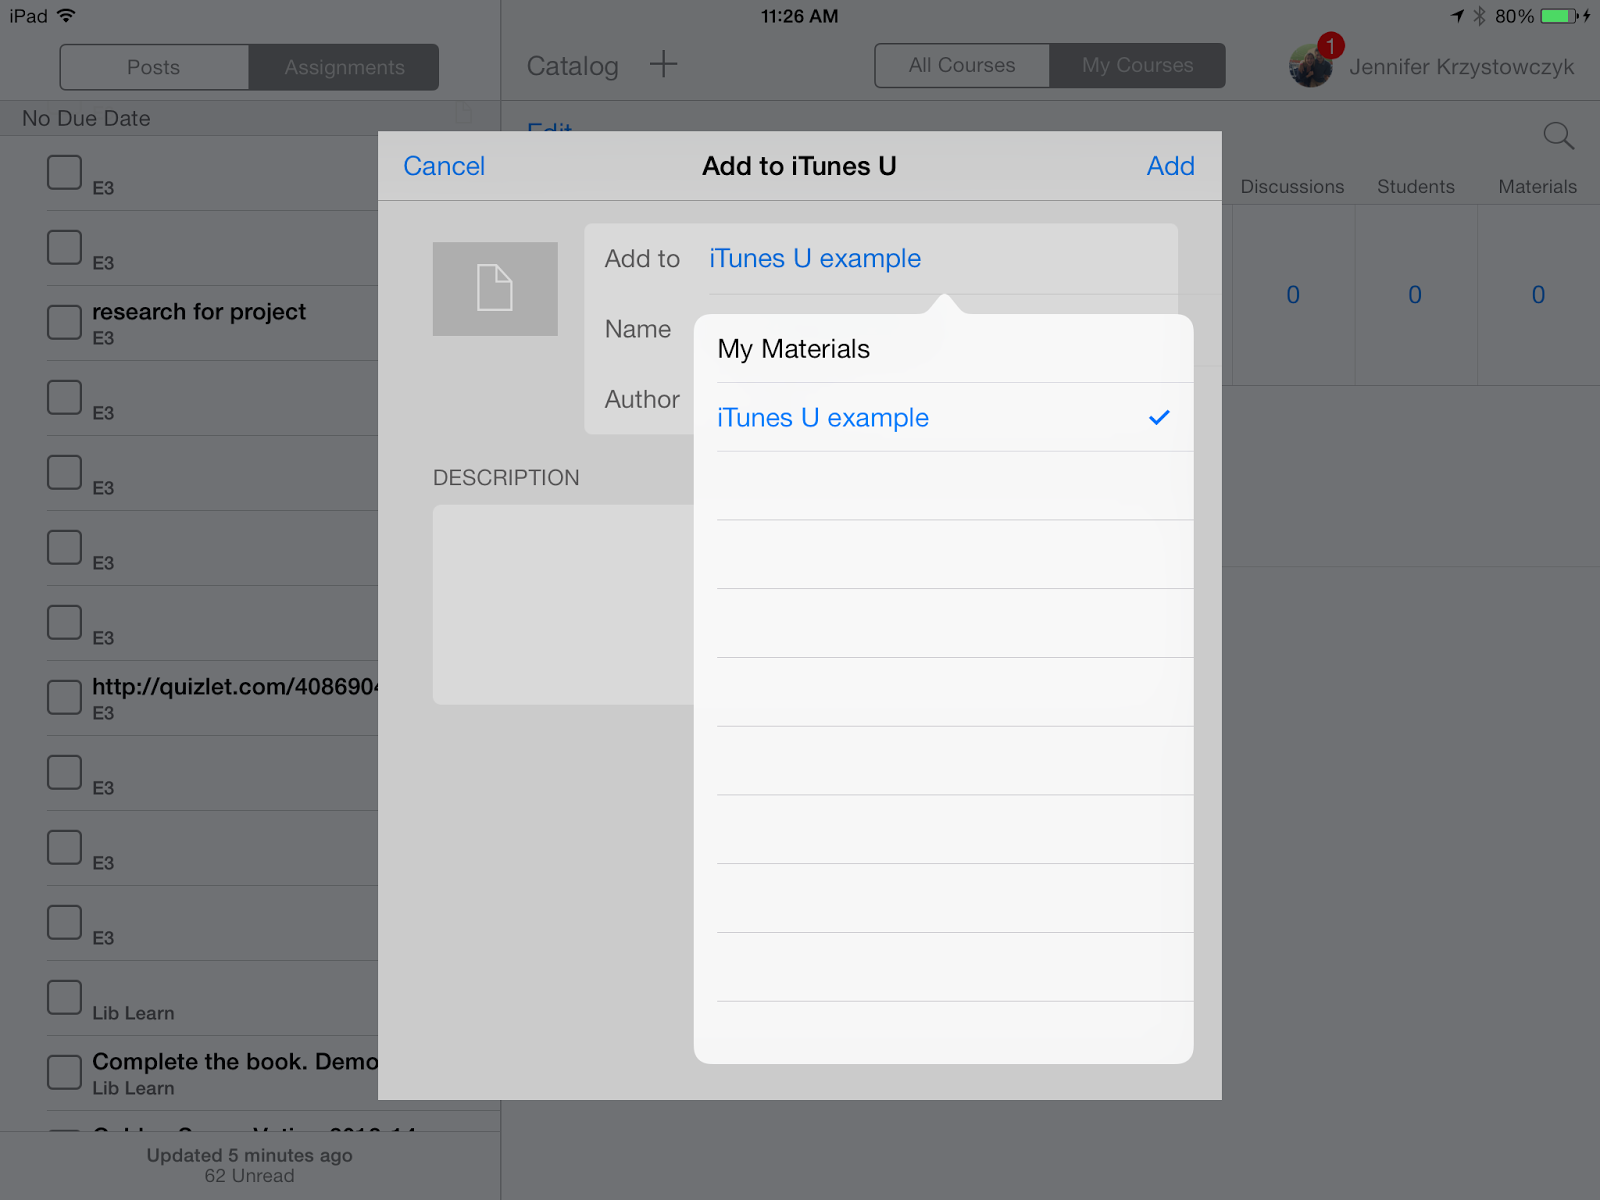Switch to the Posts tab
The height and width of the screenshot is (1200, 1600).
click(x=154, y=67)
